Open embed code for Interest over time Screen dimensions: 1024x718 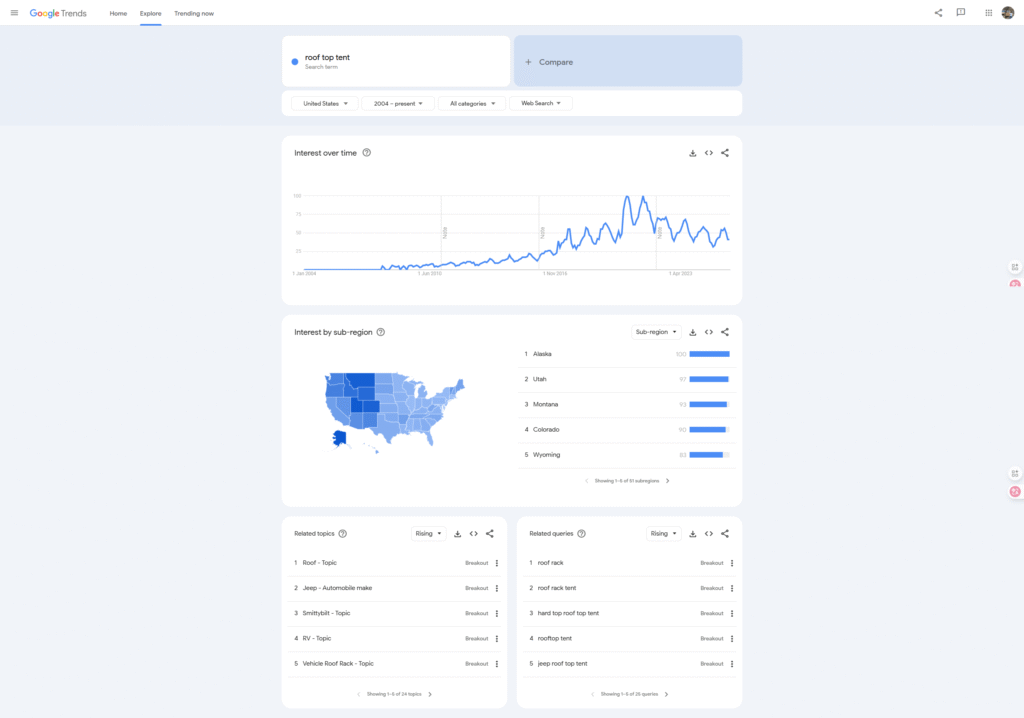708,153
